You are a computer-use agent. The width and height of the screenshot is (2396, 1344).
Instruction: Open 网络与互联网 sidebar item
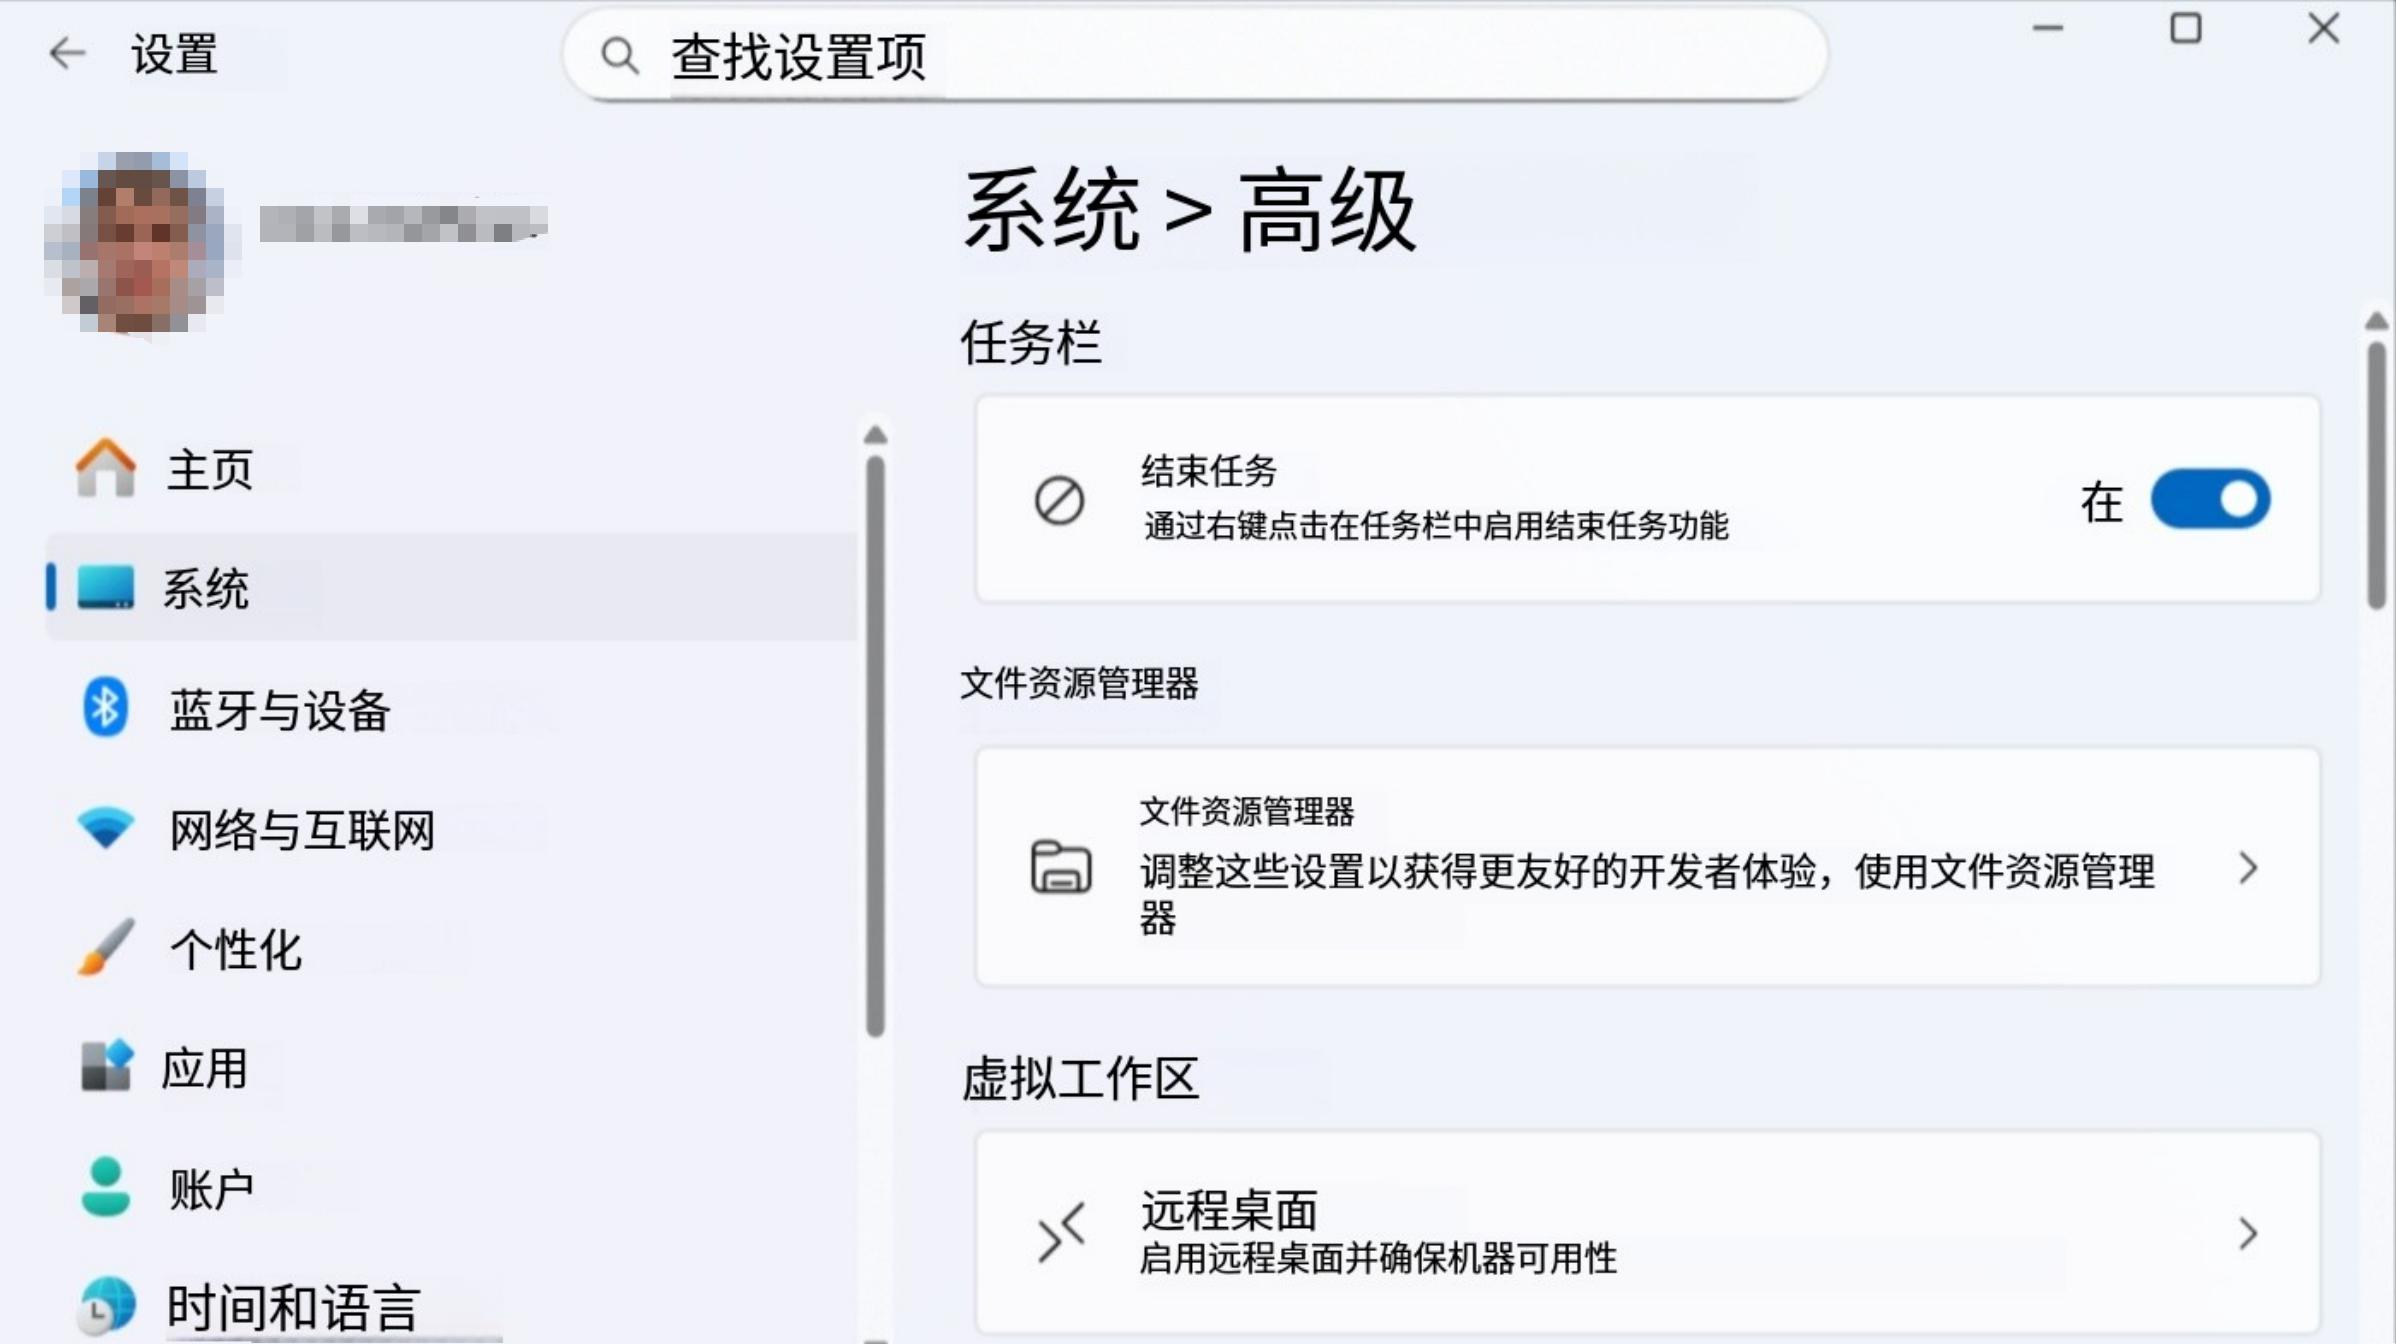click(302, 829)
